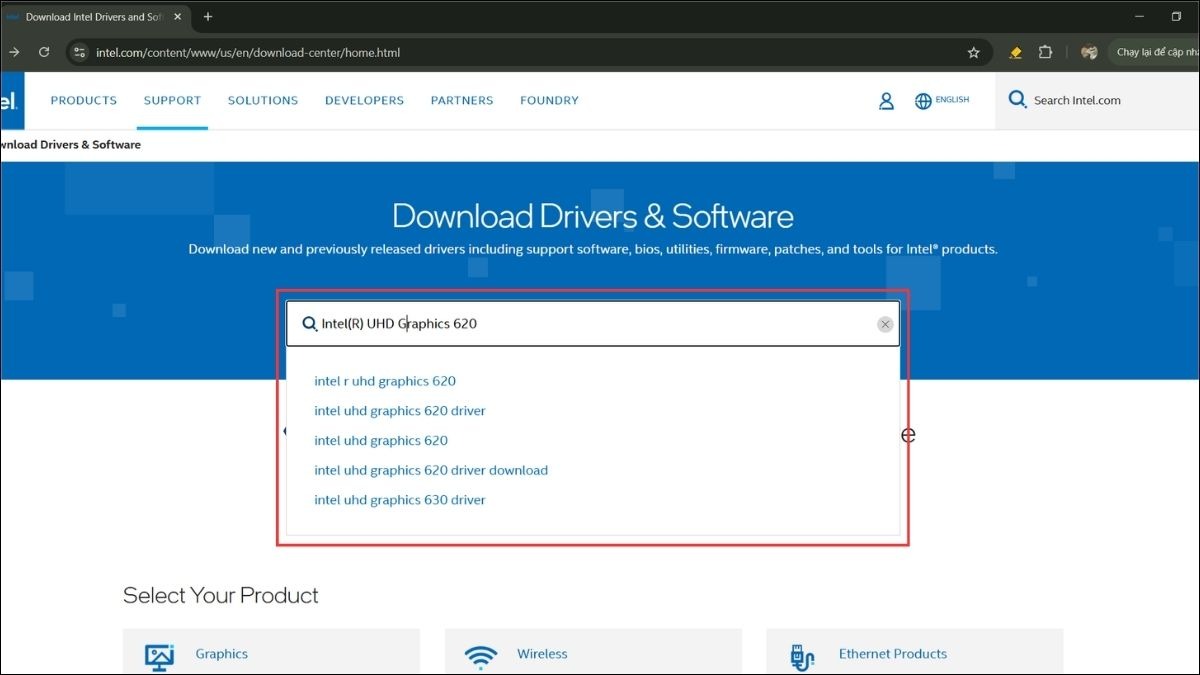Open the FOUNDRY menu
The height and width of the screenshot is (675, 1200).
pyautogui.click(x=549, y=100)
